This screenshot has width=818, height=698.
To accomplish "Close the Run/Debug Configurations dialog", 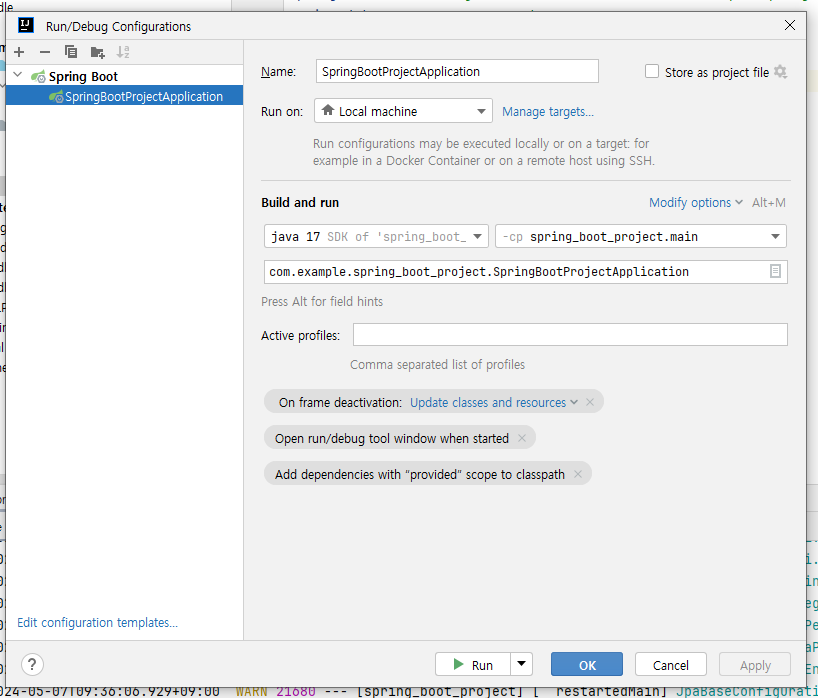I will 790,25.
